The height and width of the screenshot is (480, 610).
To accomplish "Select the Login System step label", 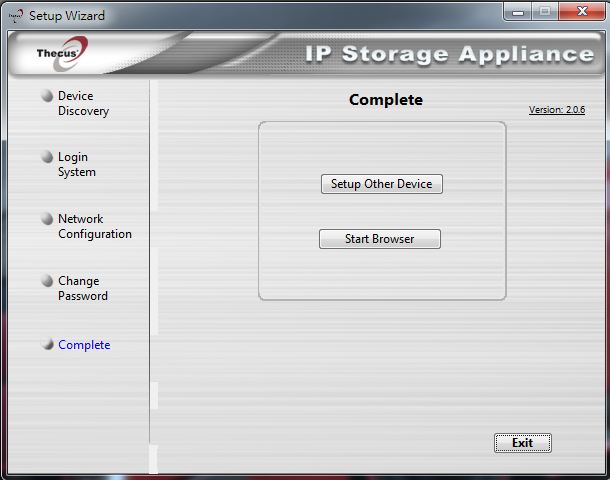I will (77, 165).
